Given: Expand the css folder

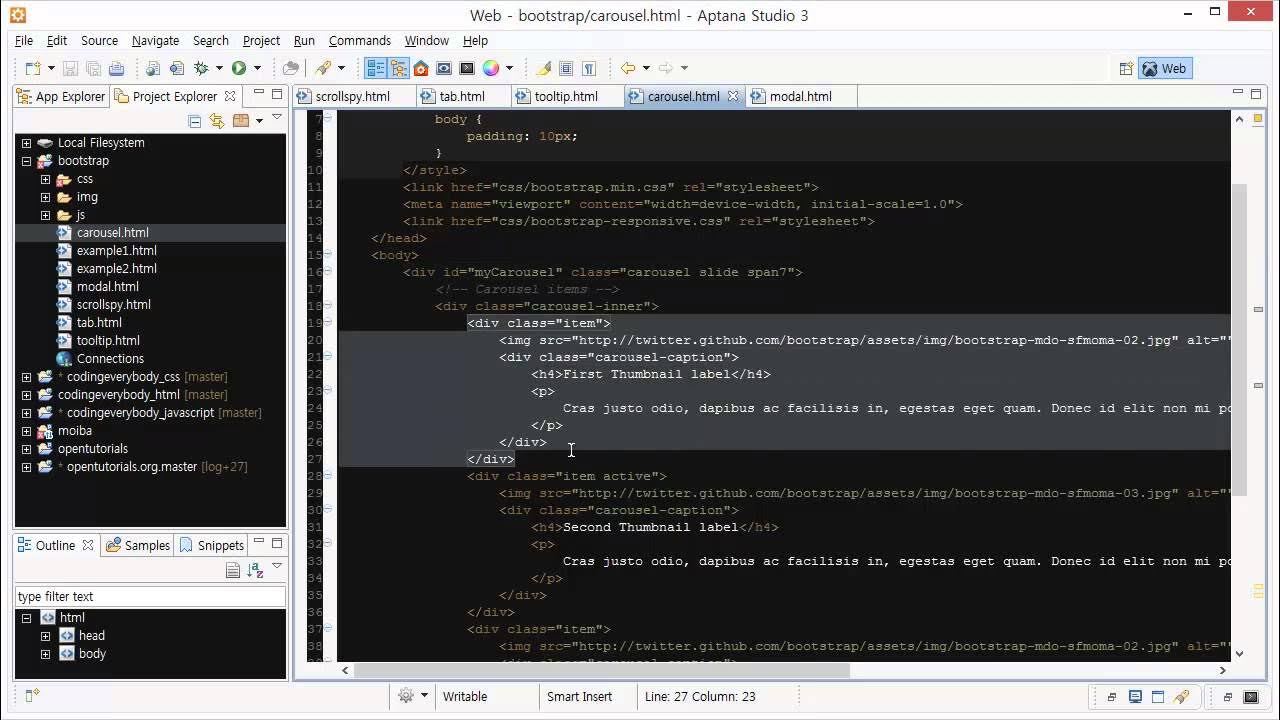Looking at the screenshot, I should (x=45, y=179).
